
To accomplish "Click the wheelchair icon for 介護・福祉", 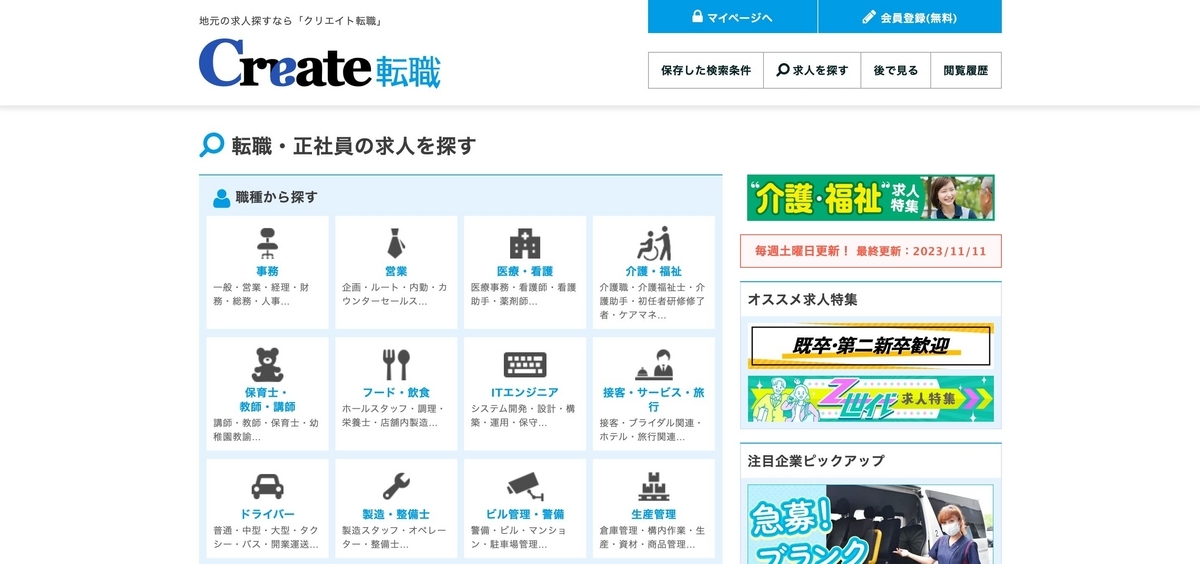I will [654, 243].
